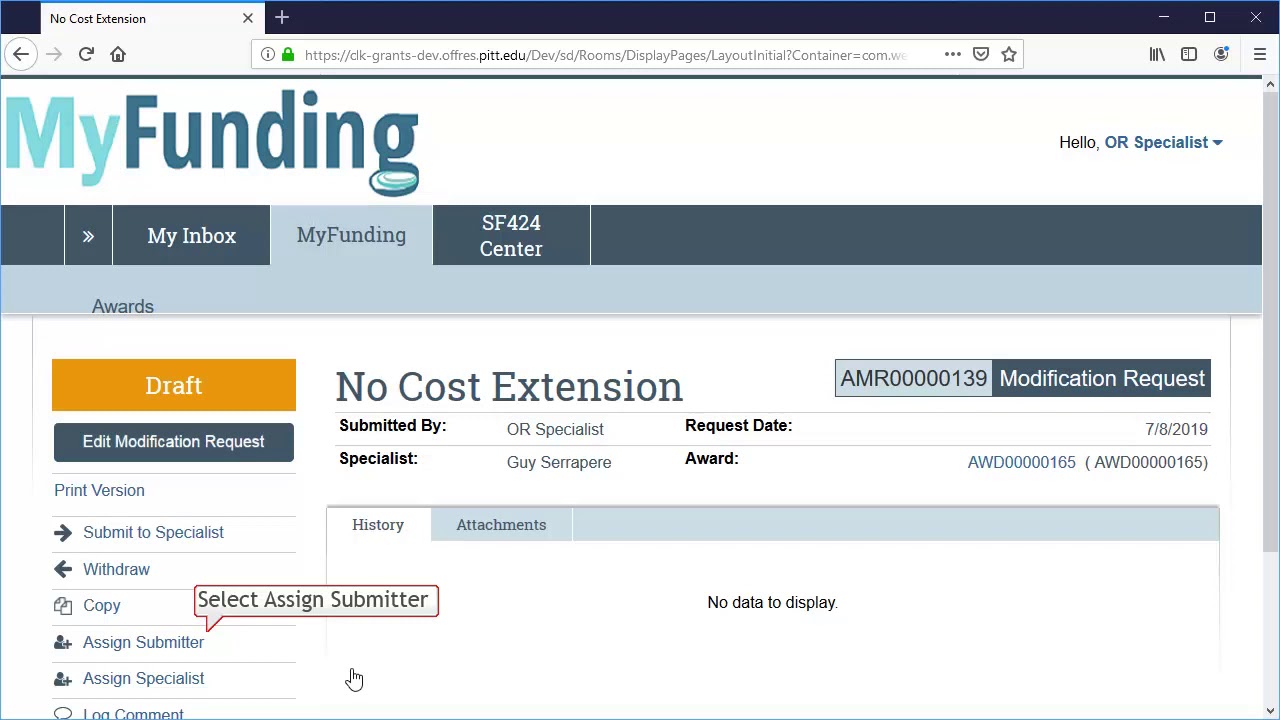Open the Firefox hamburger menu
Screen dimensions: 1280x720
(1259, 54)
